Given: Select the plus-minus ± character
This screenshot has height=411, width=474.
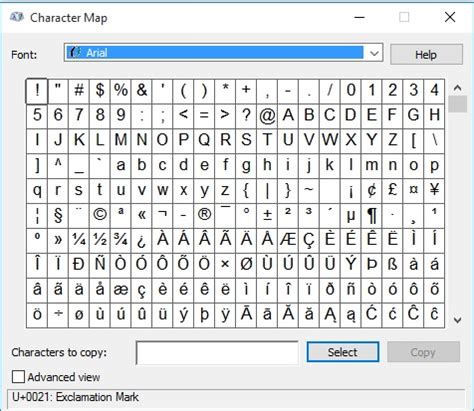Looking at the screenshot, I should [x=267, y=216].
